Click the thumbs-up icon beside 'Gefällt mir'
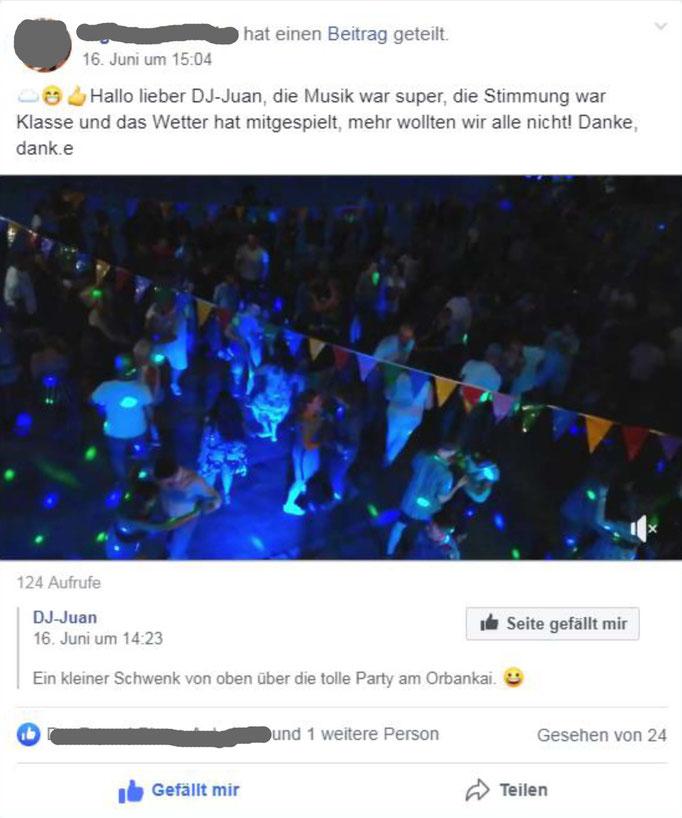This screenshot has width=682, height=818. click(130, 791)
